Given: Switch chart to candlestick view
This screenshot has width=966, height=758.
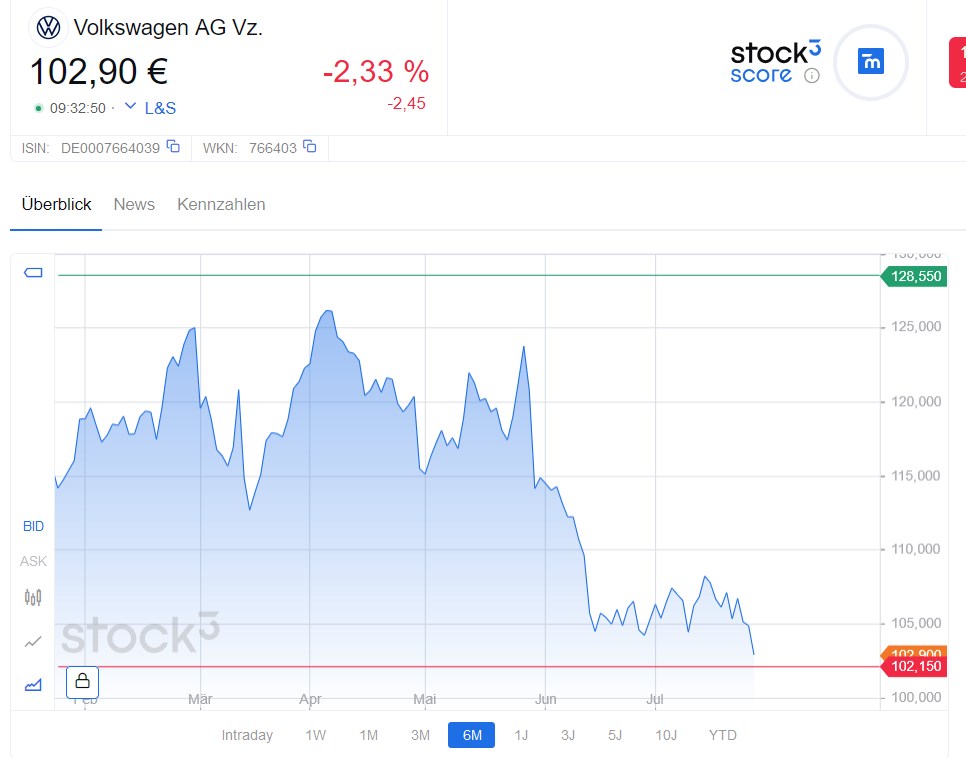Looking at the screenshot, I should (33, 598).
